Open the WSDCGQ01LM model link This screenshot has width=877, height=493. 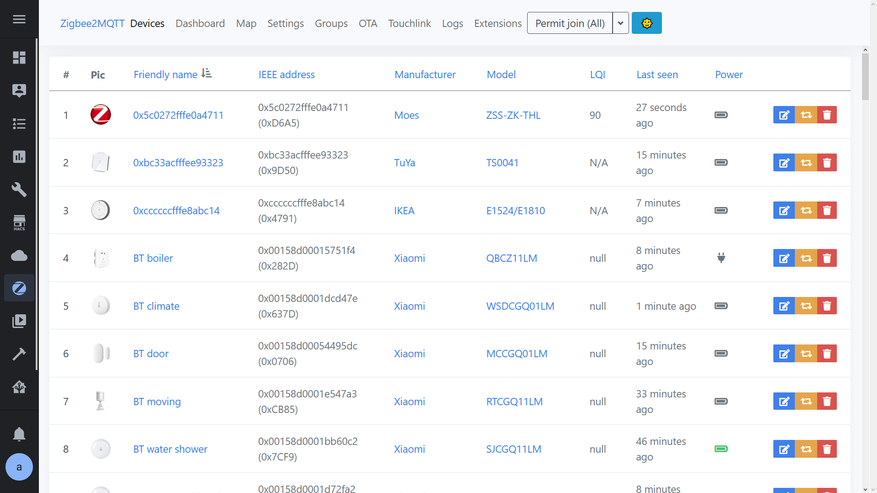coord(520,306)
